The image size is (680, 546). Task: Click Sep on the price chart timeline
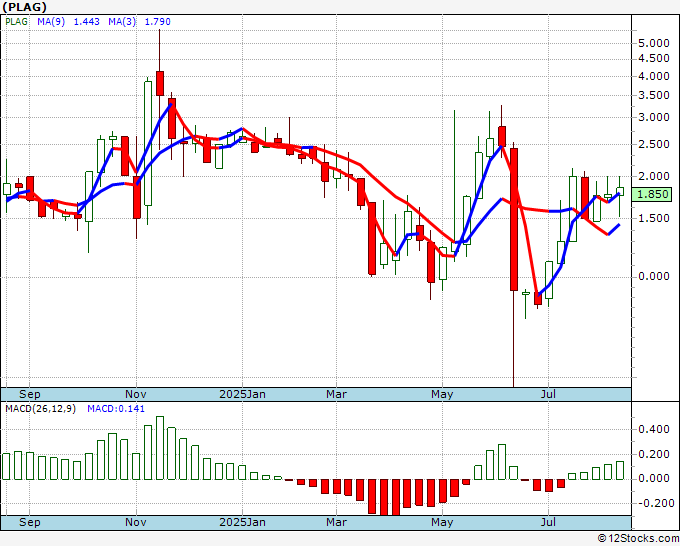[29, 394]
